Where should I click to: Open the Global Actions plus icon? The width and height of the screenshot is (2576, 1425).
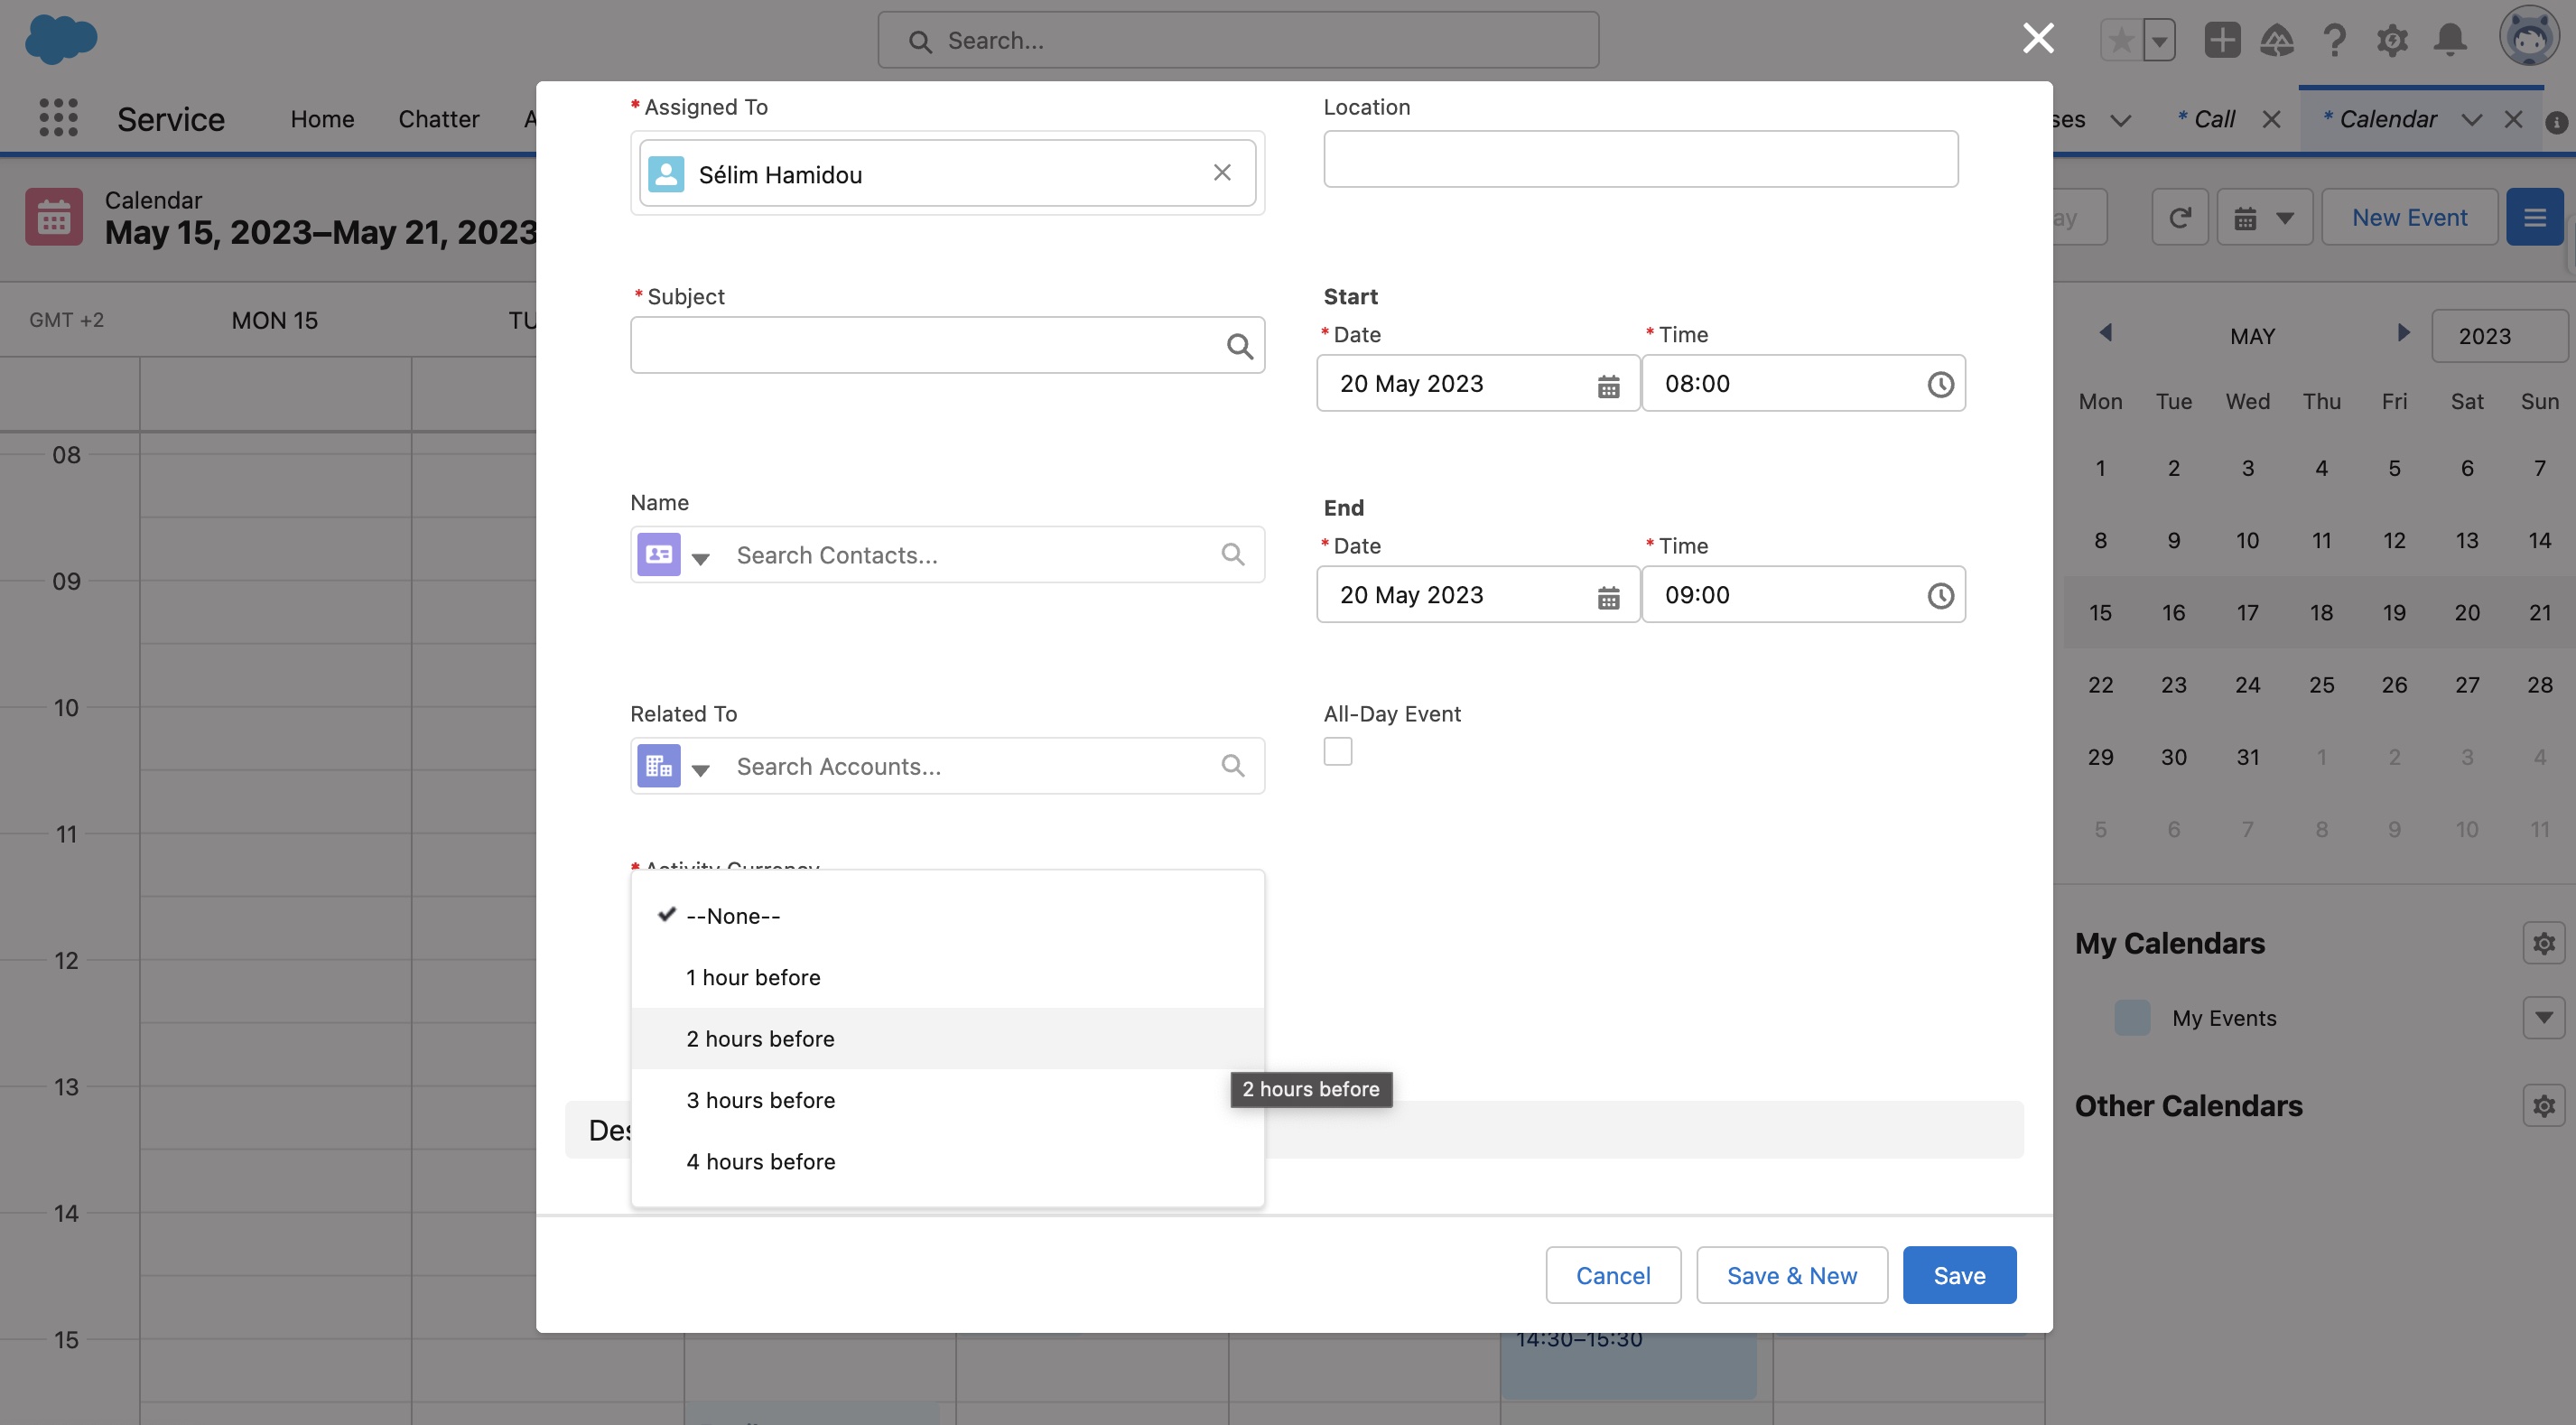click(2222, 40)
